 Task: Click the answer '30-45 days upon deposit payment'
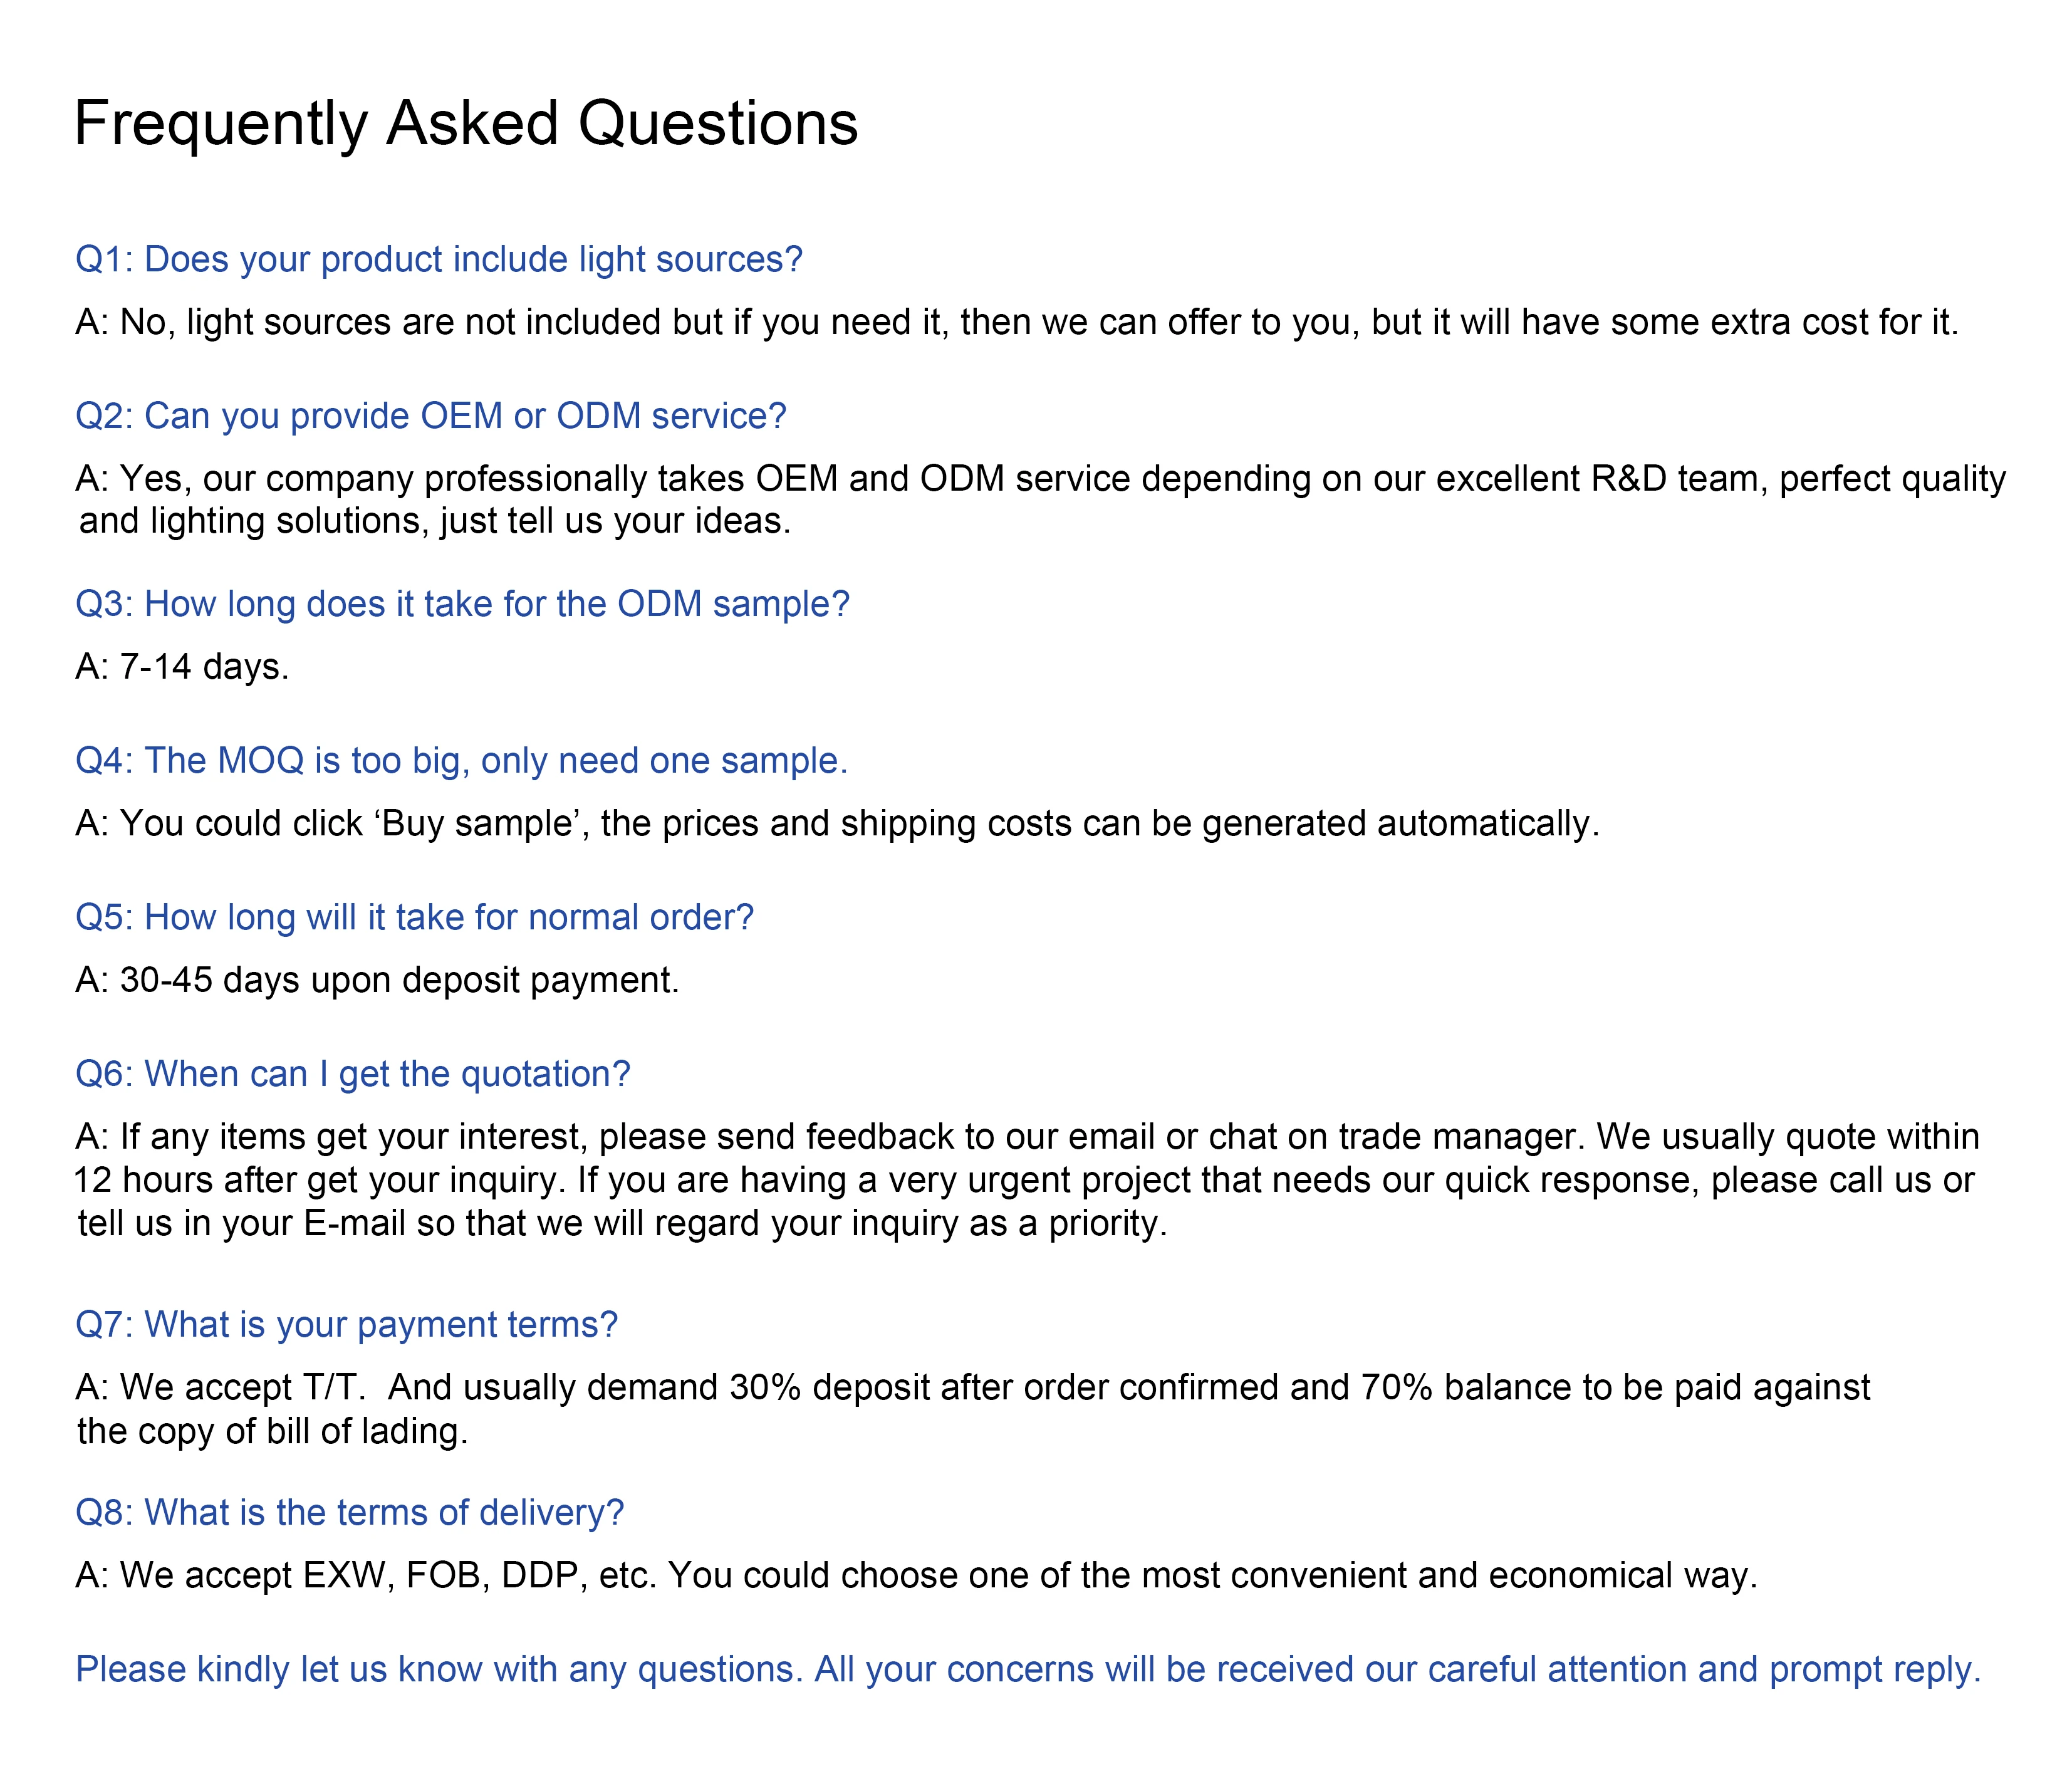pyautogui.click(x=377, y=980)
